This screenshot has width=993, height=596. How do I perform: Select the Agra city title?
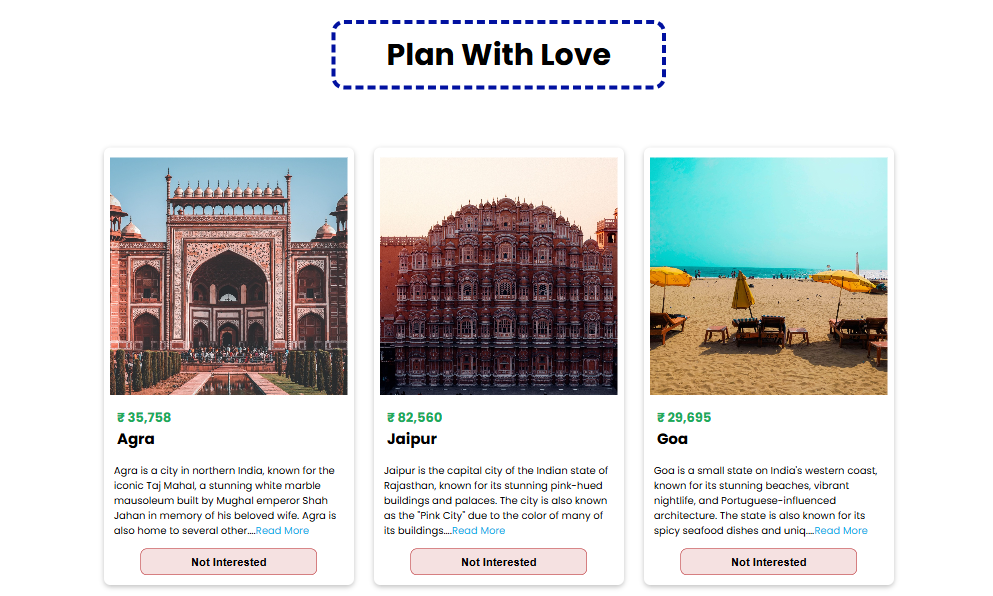coord(136,439)
